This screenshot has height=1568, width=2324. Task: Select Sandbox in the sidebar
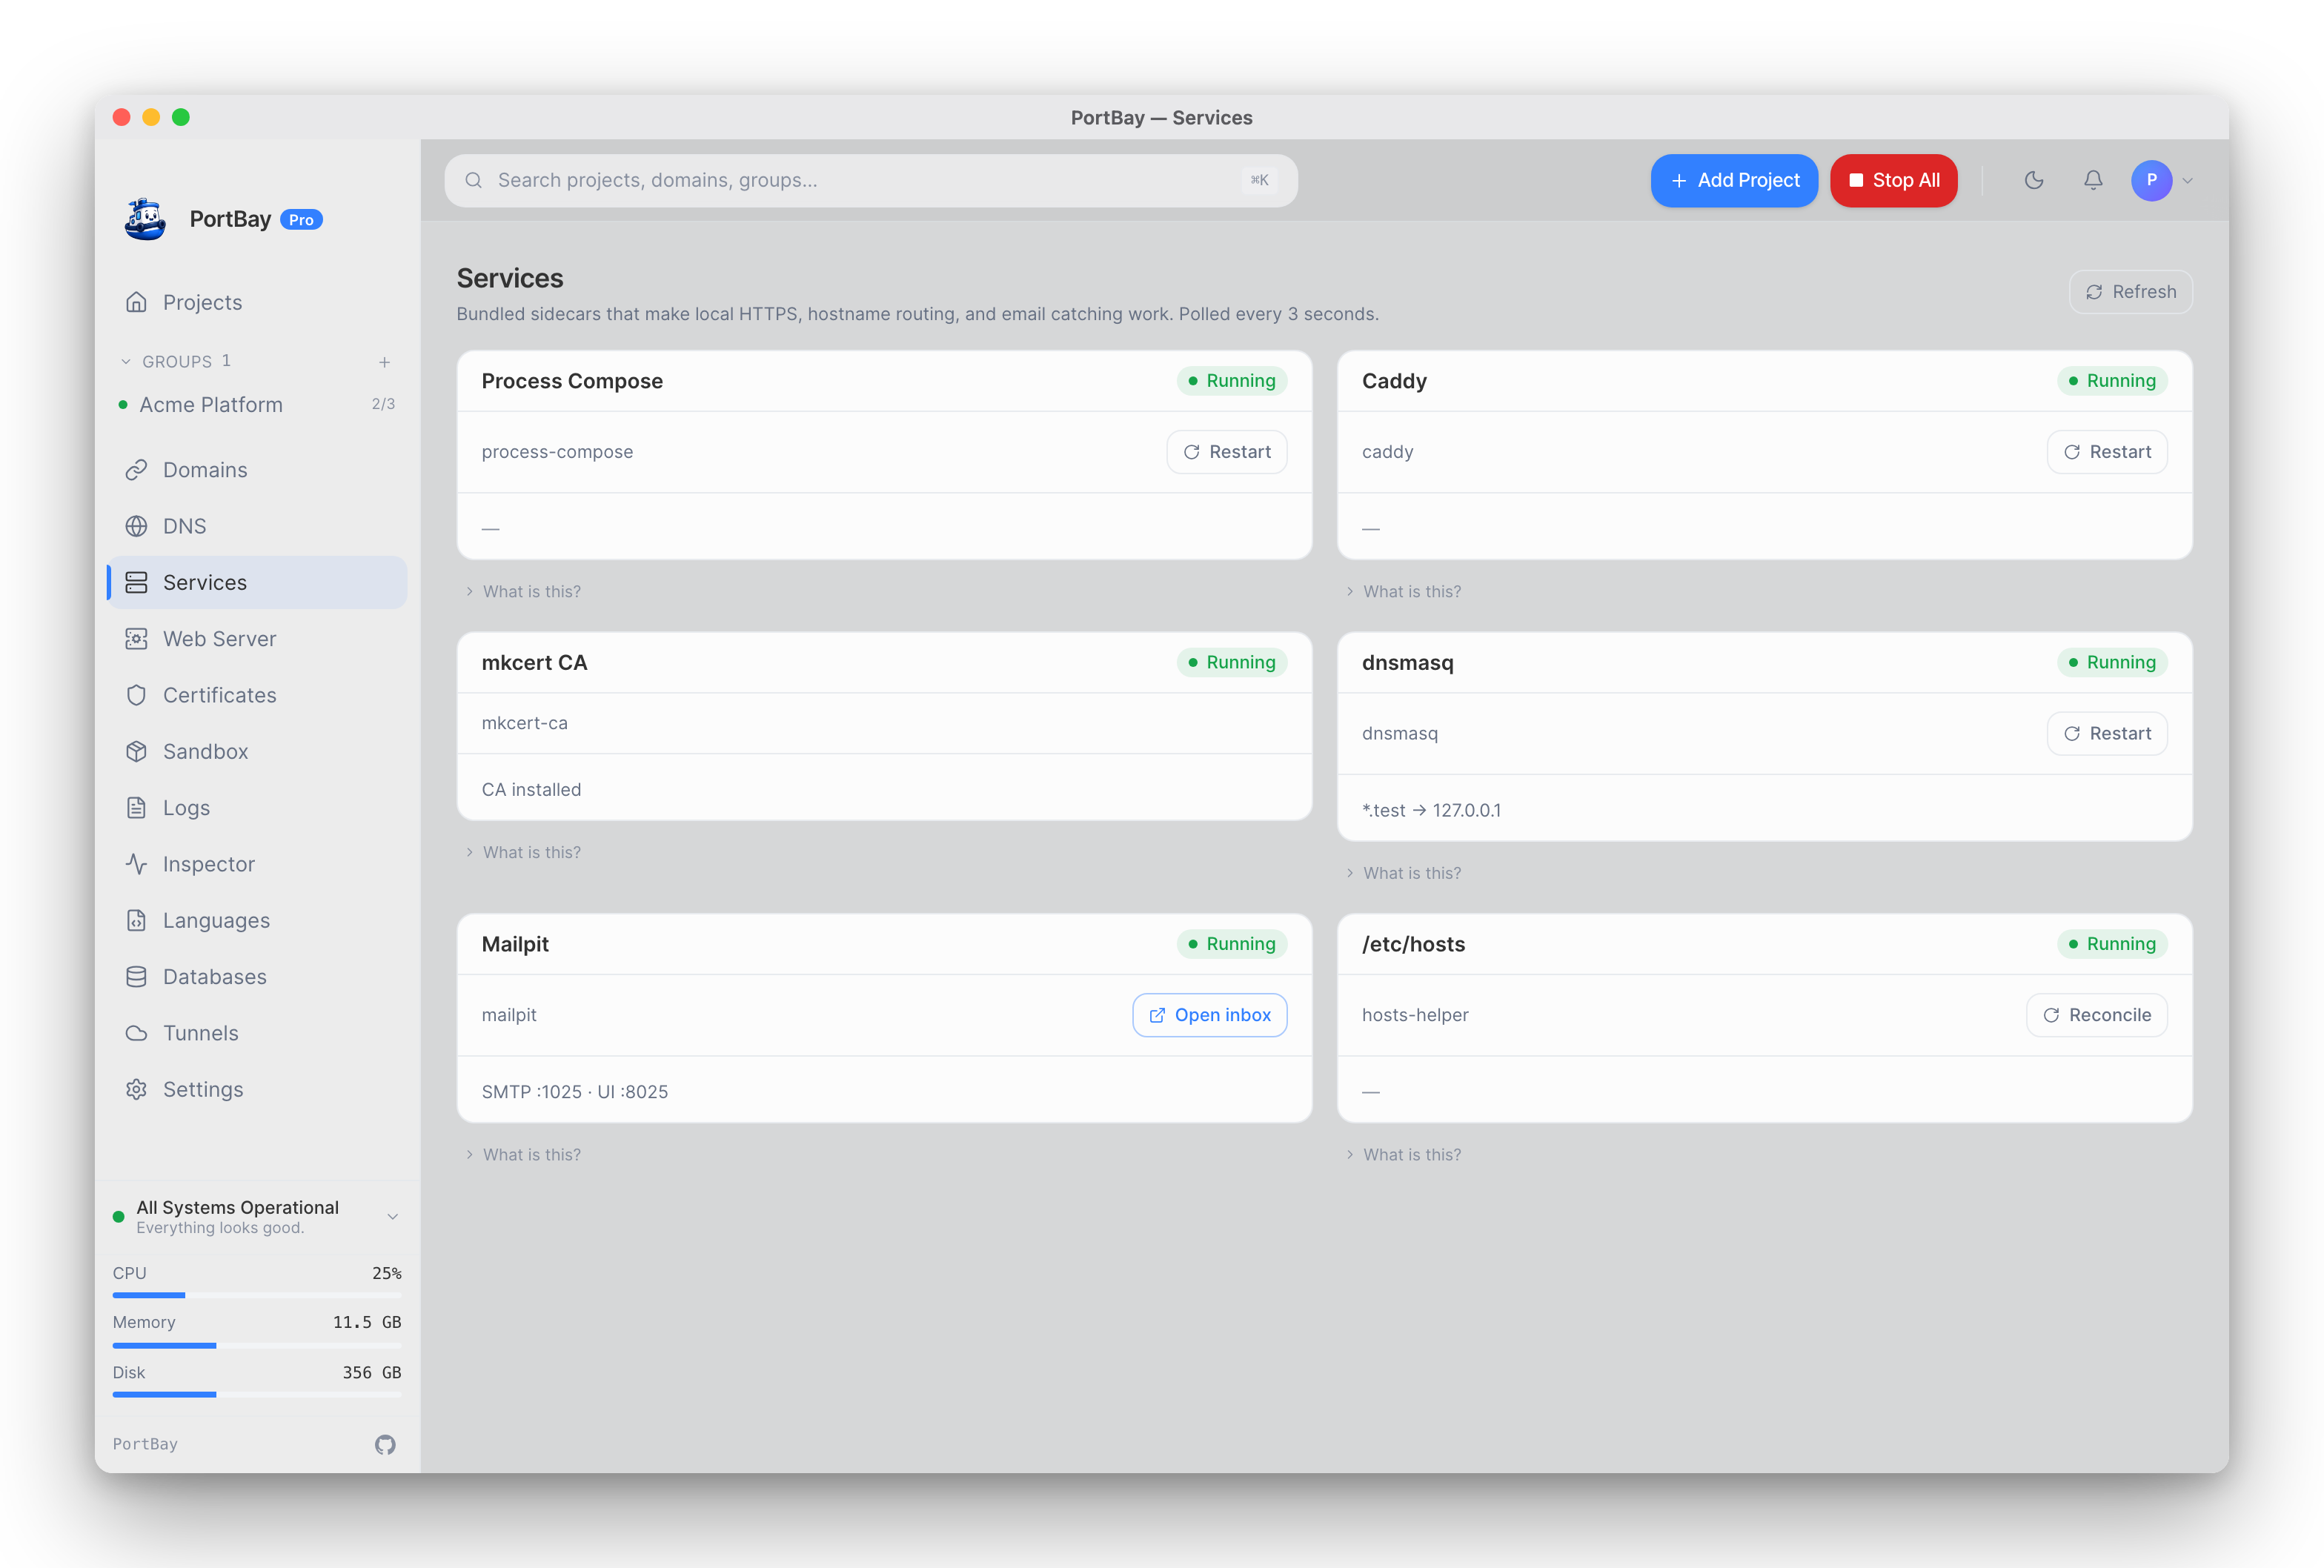(x=257, y=751)
